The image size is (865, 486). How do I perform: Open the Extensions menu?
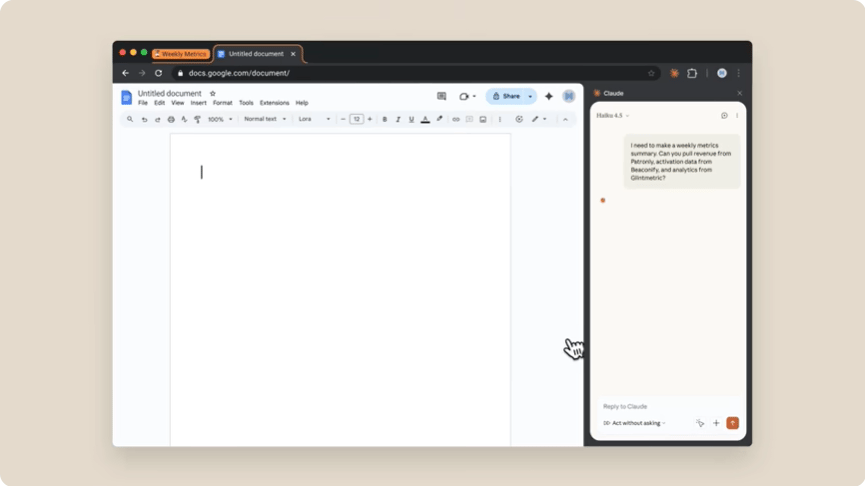click(x=274, y=103)
